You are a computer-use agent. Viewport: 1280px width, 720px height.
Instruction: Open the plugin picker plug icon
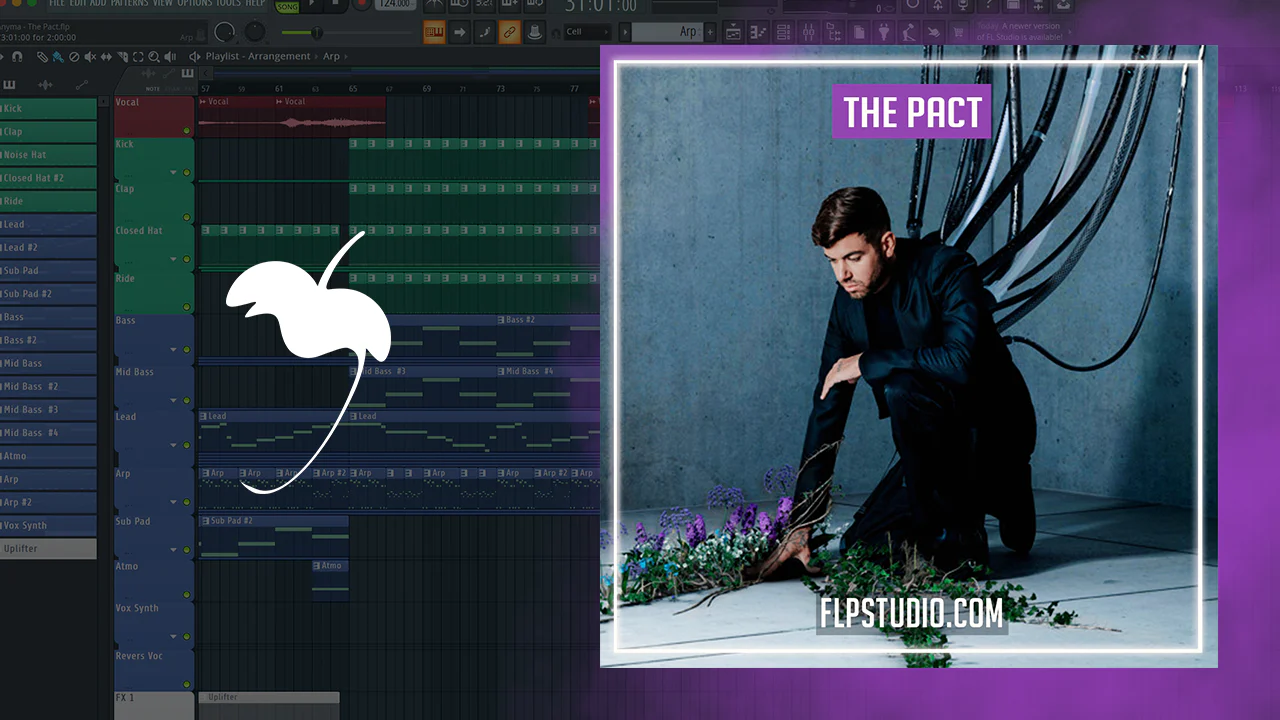pyautogui.click(x=882, y=32)
